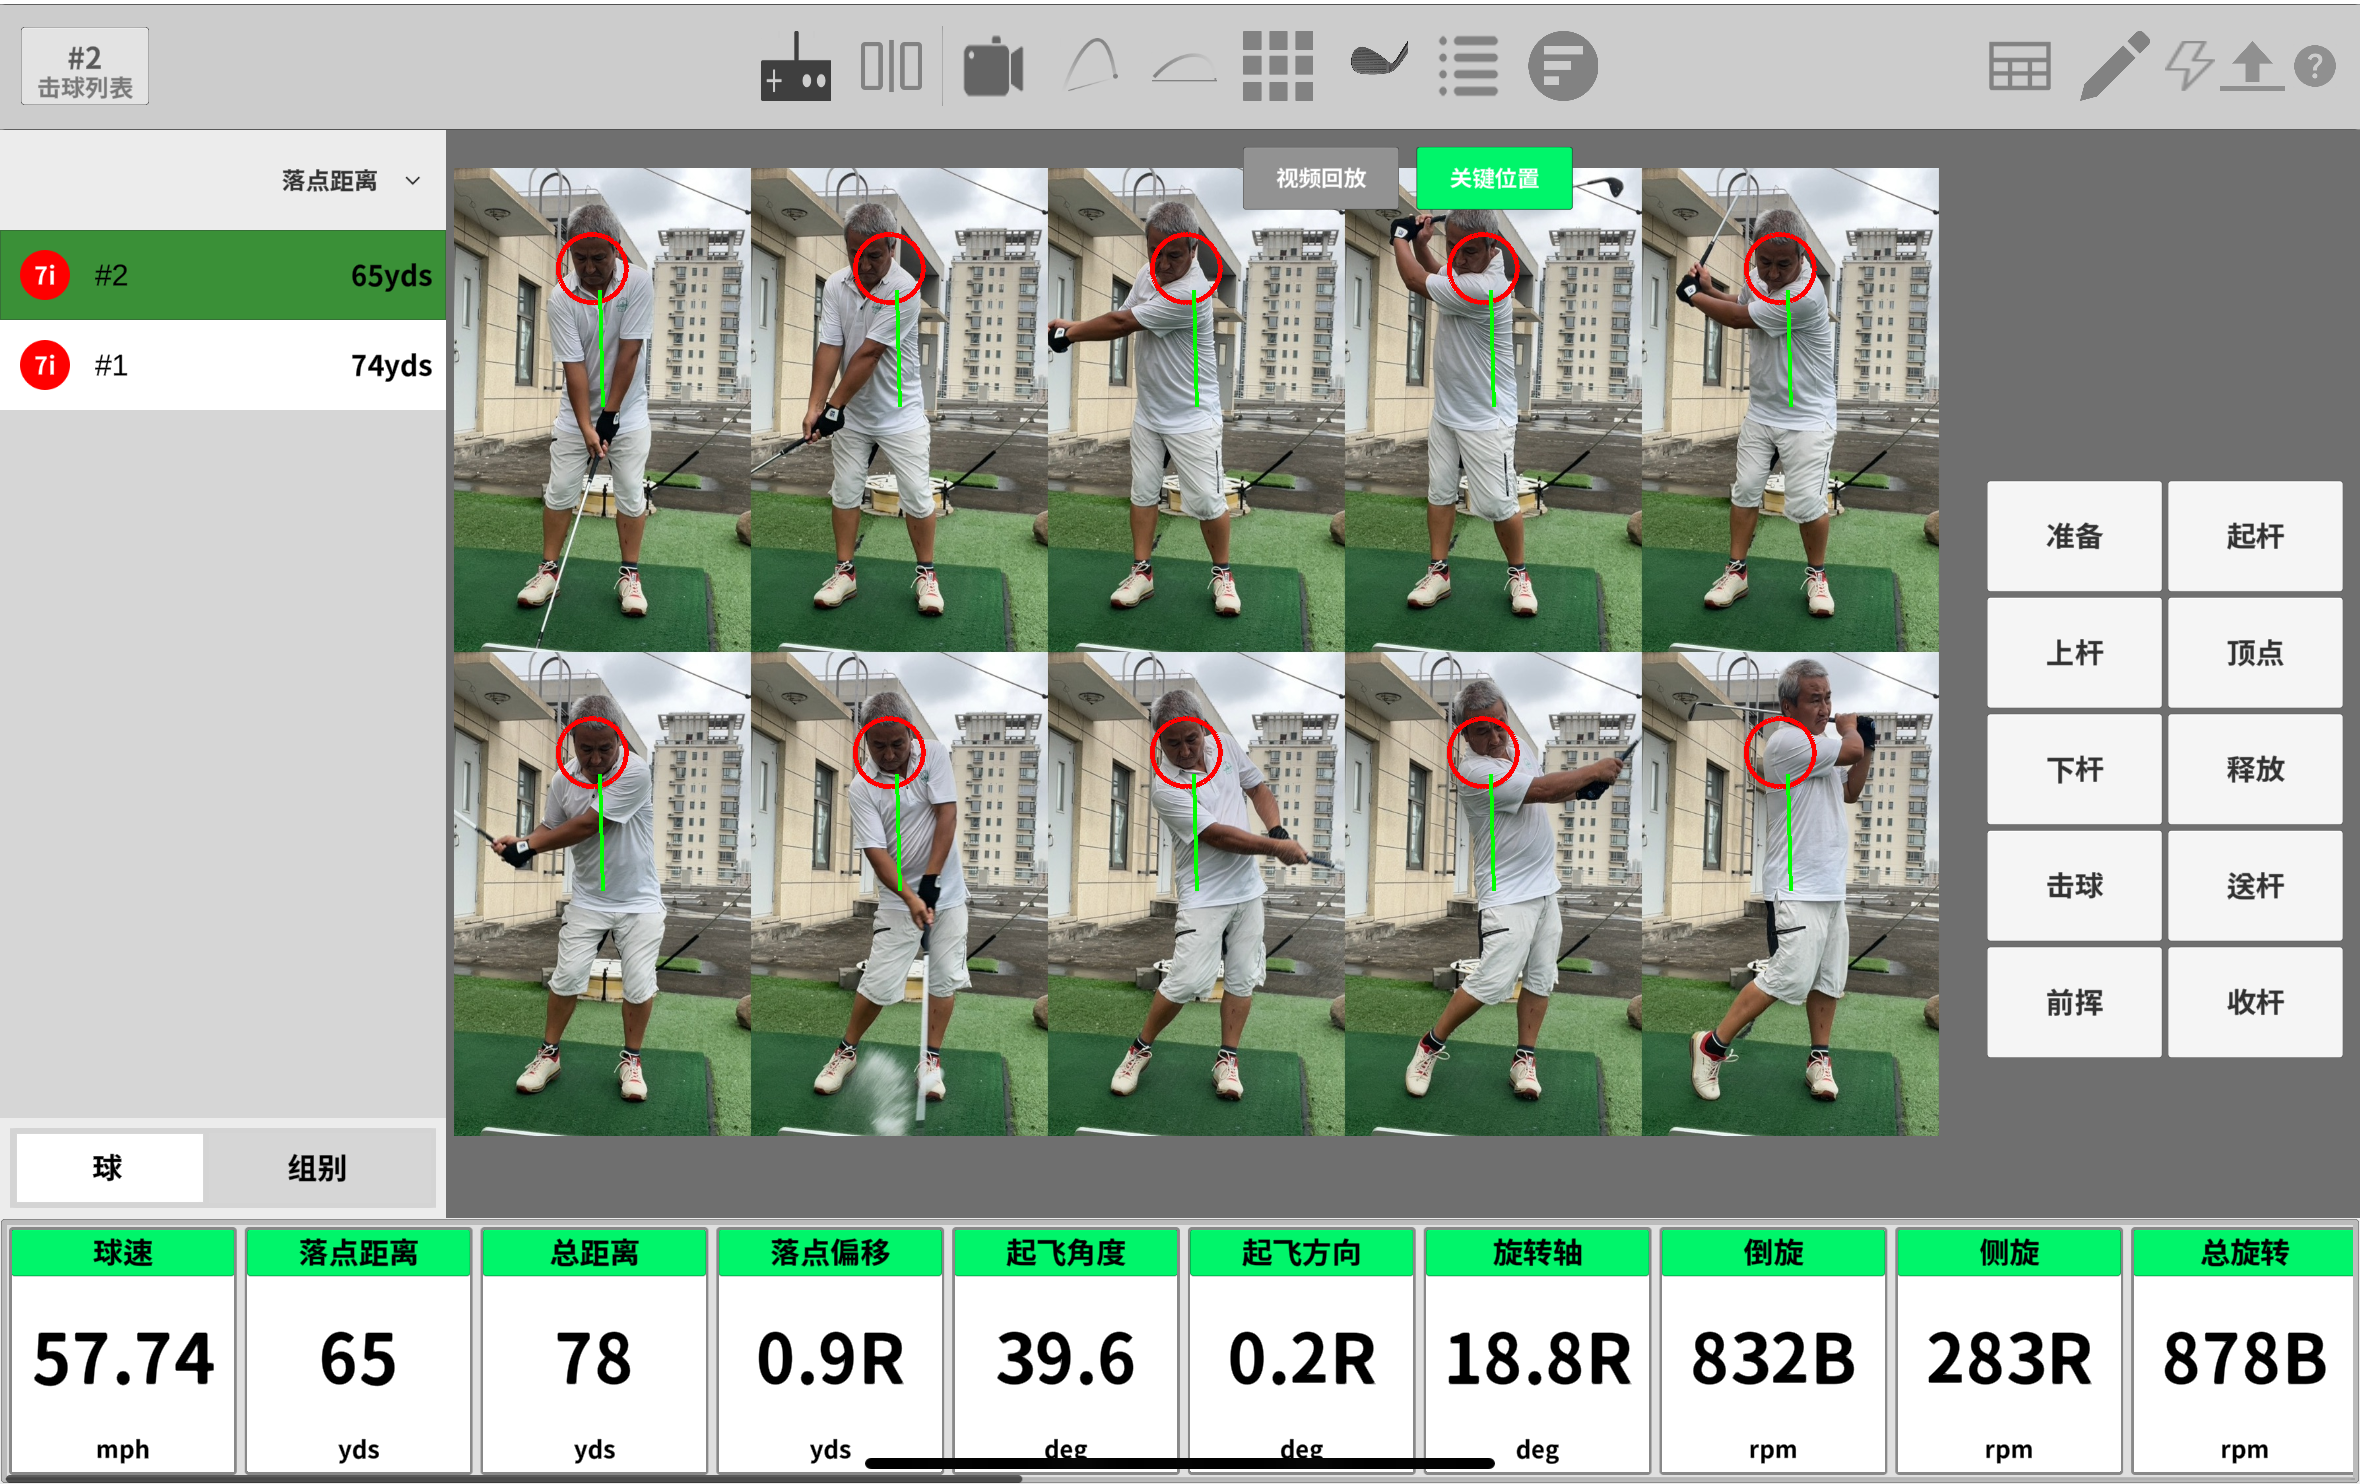The width and height of the screenshot is (2360, 1484).
Task: Switch to 关键位置 key positions tab
Action: (1494, 178)
